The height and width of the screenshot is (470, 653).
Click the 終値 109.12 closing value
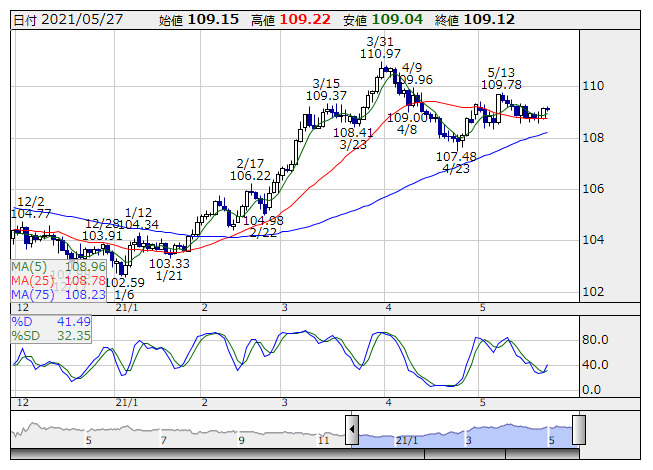[x=475, y=19]
